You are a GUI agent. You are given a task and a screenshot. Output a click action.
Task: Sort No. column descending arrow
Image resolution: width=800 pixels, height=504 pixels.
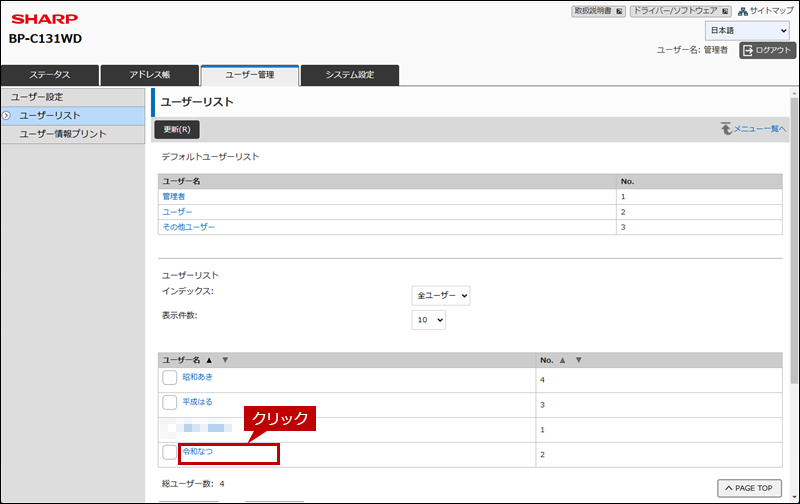pos(579,359)
